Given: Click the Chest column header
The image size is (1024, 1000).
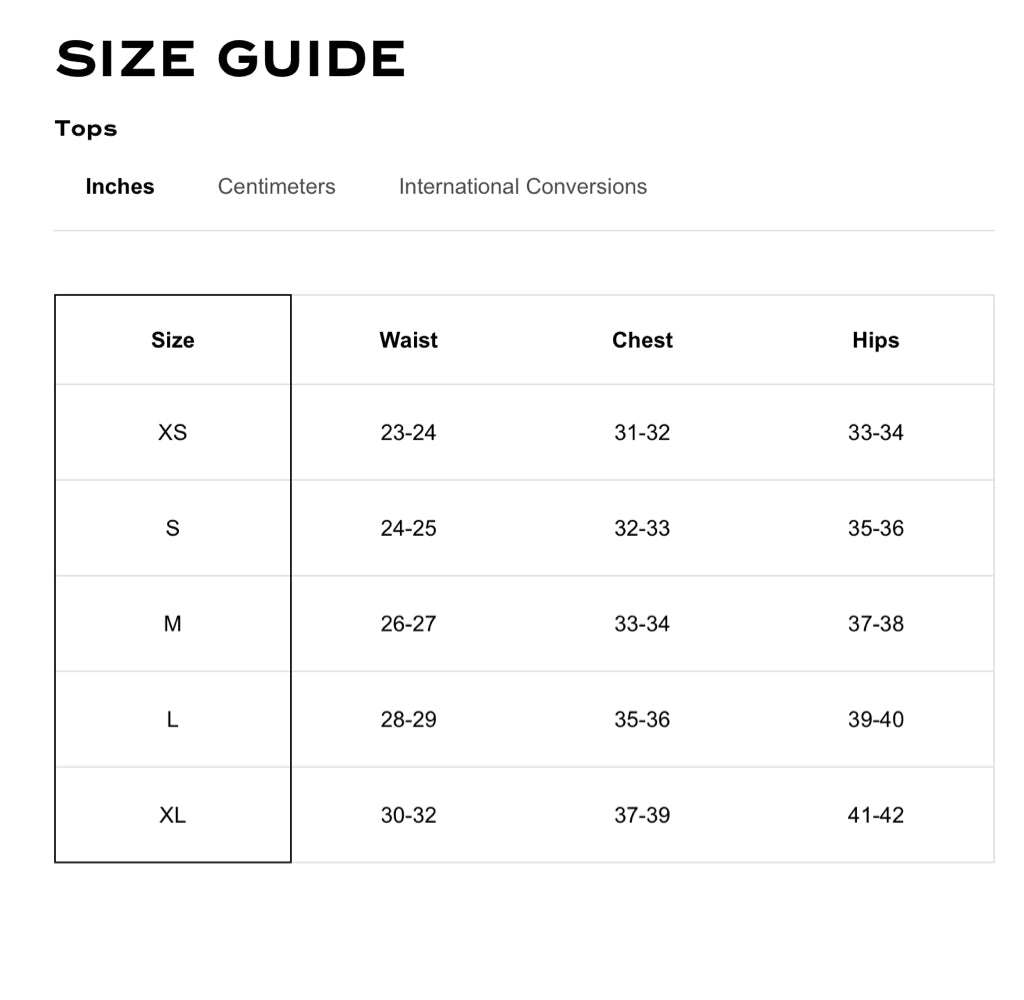Looking at the screenshot, I should click(x=642, y=340).
